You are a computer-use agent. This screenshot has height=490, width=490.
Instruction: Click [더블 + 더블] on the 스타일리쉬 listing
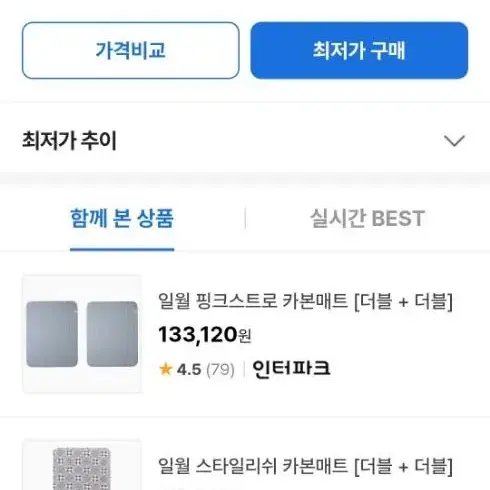(403, 466)
